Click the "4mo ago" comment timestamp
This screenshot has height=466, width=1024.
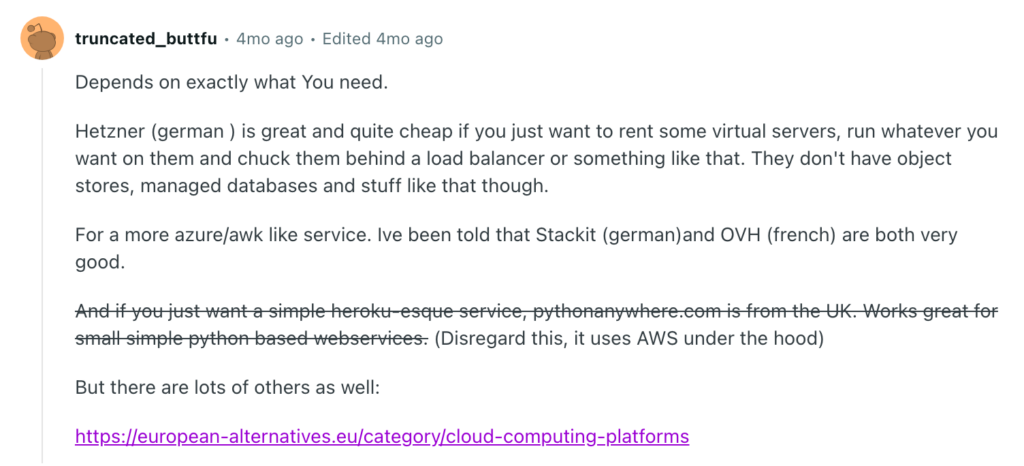[x=269, y=39]
